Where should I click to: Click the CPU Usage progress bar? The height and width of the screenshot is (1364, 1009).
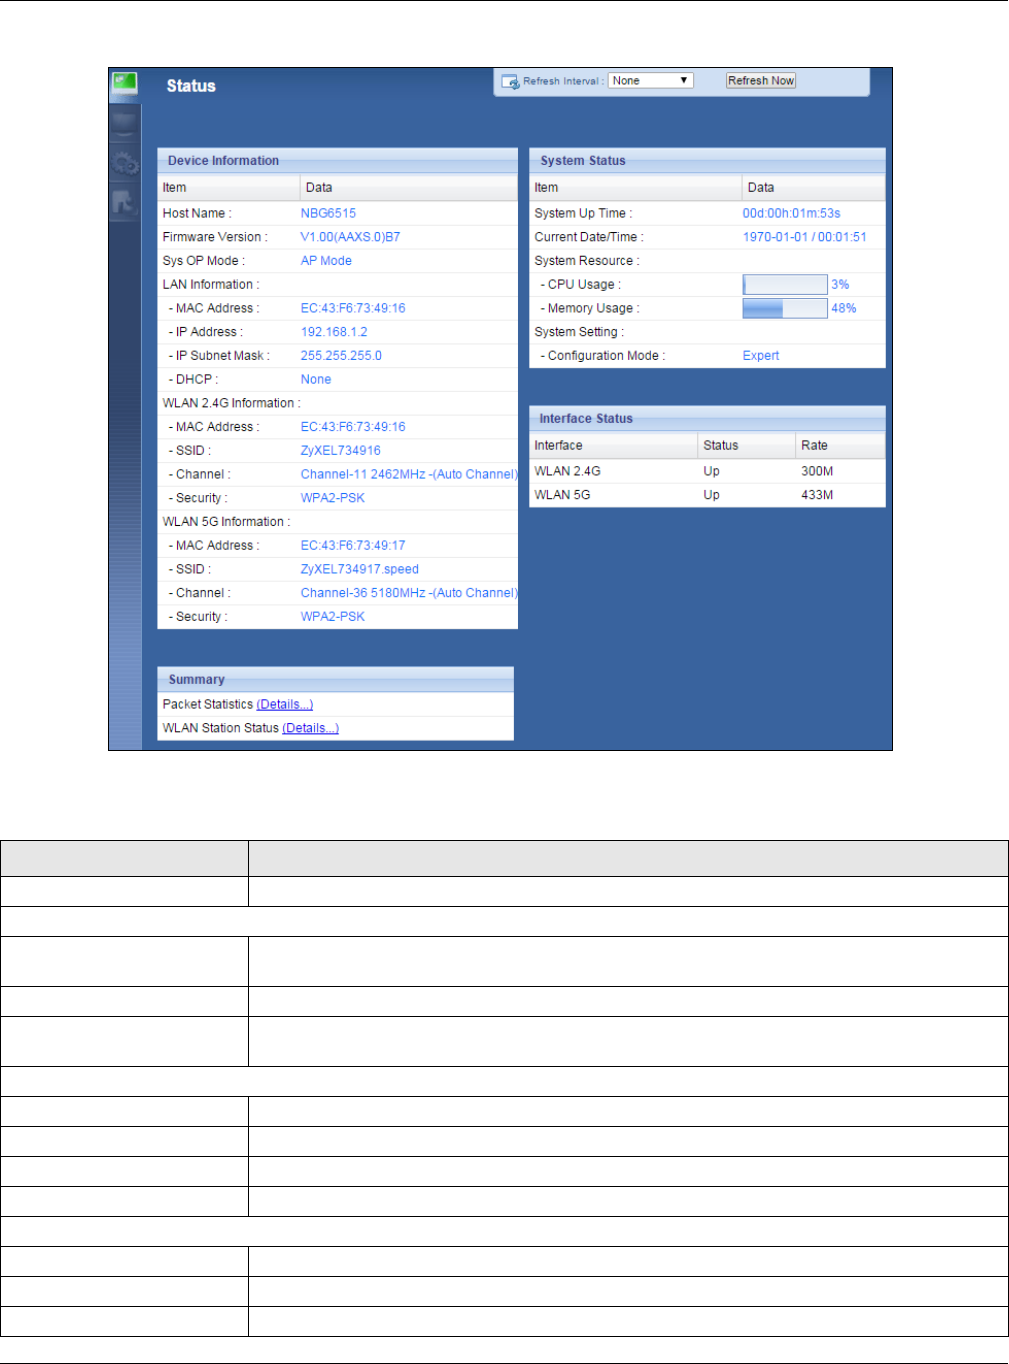pyautogui.click(x=785, y=285)
